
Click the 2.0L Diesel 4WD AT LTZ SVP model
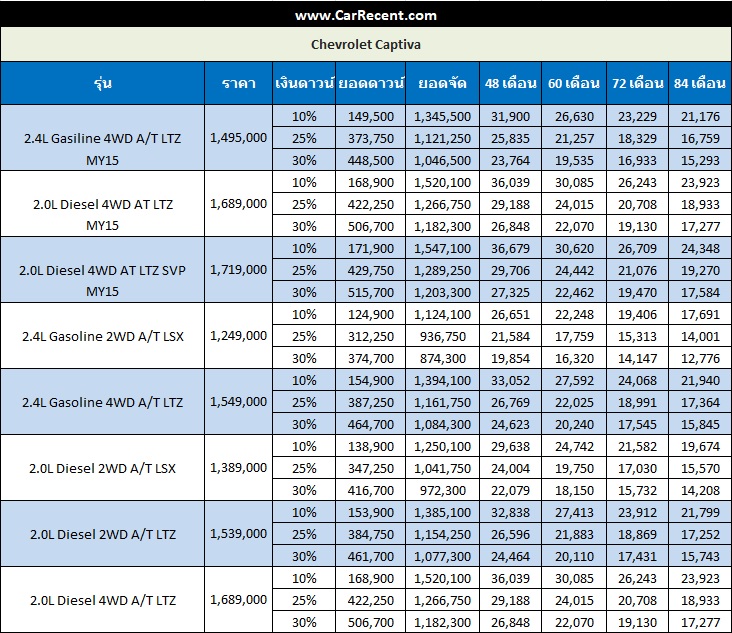(x=102, y=270)
